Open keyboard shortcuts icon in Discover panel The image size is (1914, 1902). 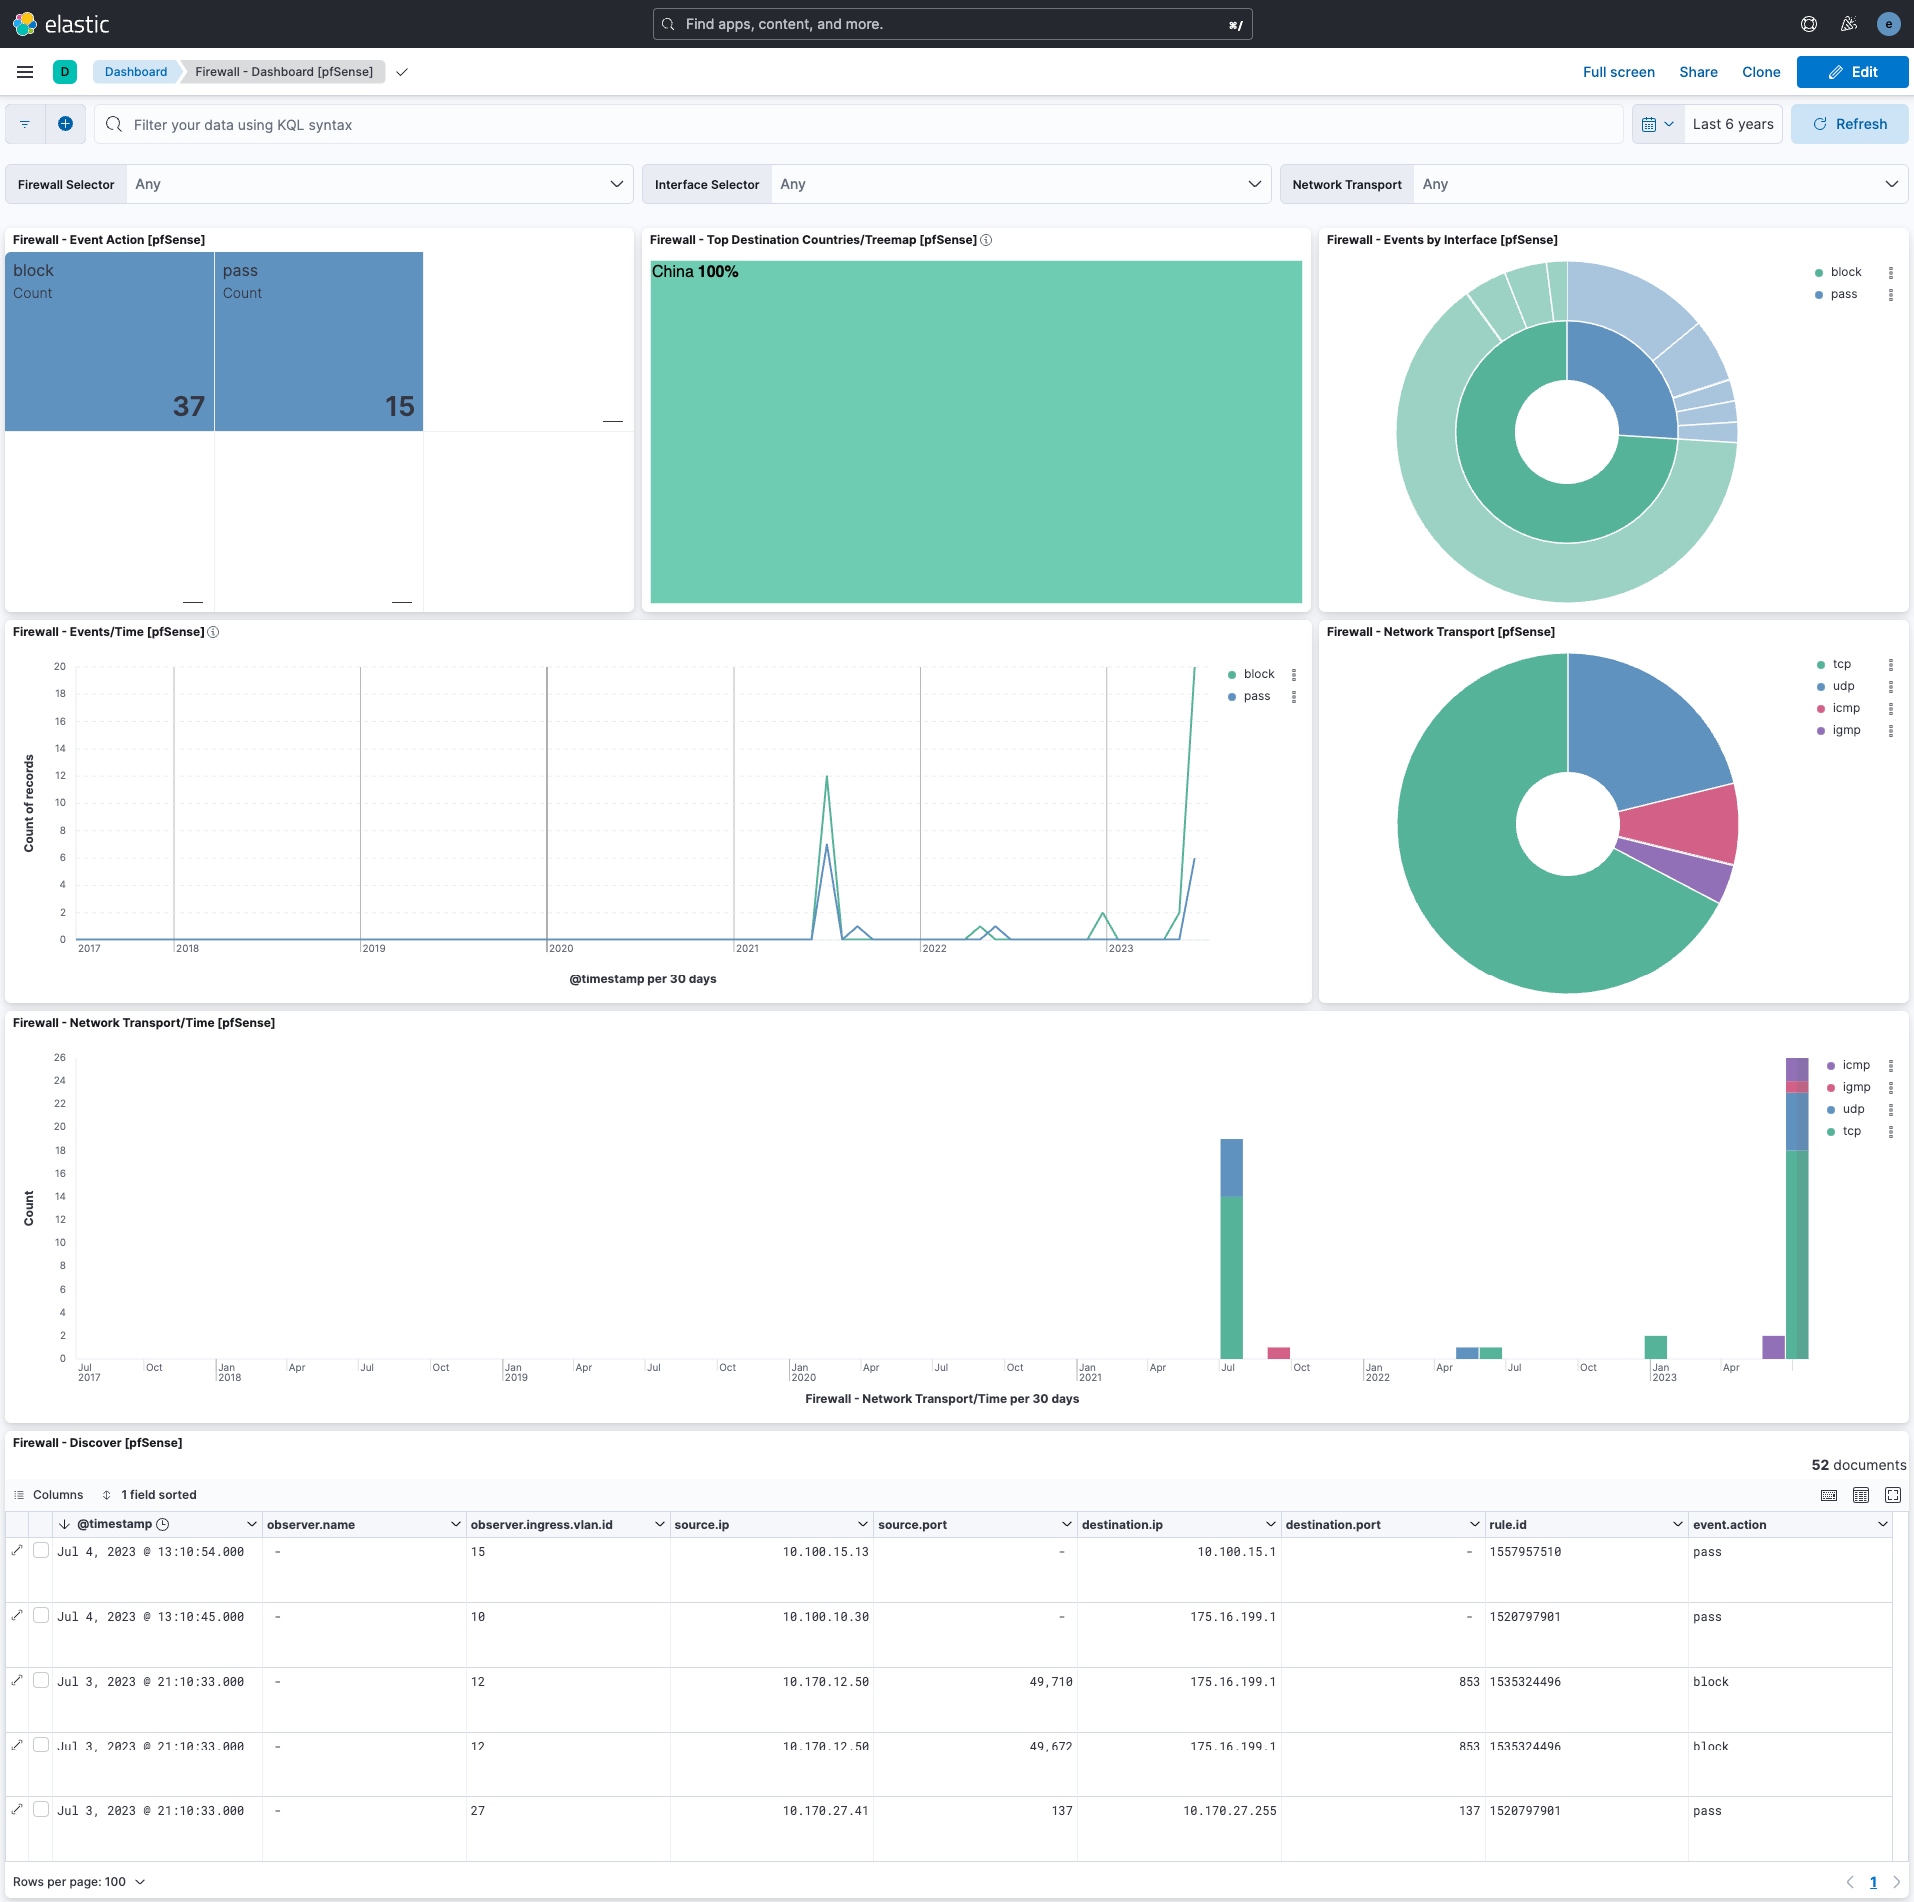pyautogui.click(x=1830, y=1494)
